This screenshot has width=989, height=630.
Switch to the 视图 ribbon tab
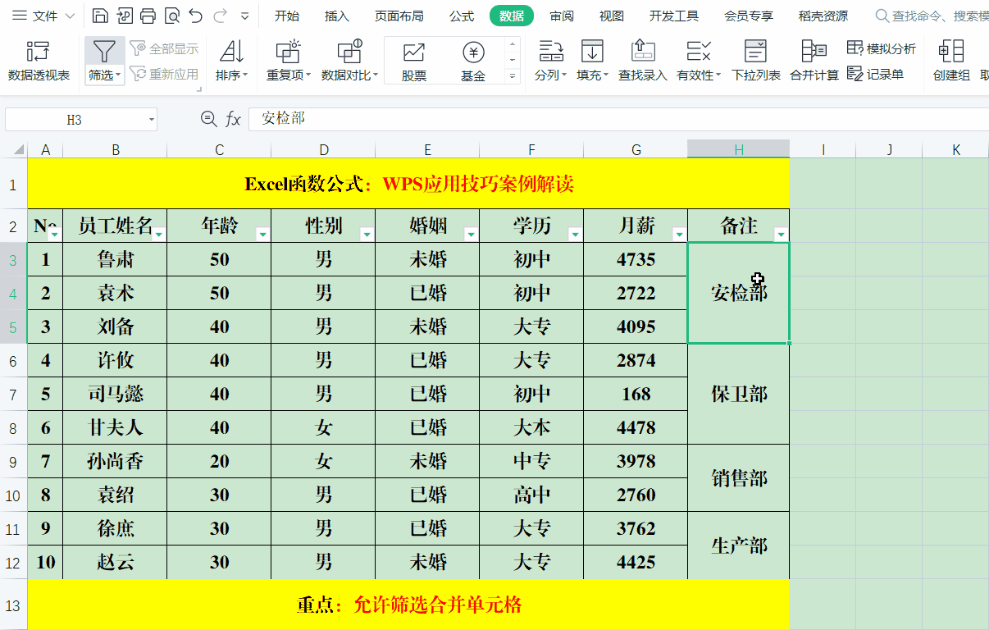click(x=611, y=16)
